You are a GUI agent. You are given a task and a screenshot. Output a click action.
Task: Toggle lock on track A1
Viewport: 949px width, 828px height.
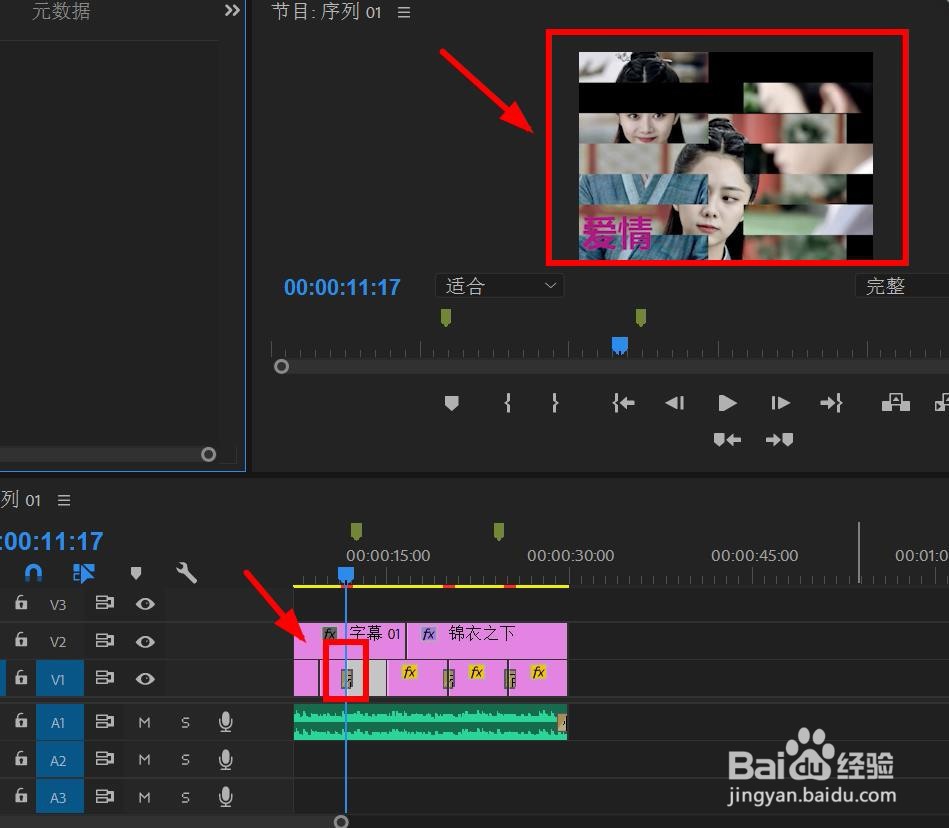pos(21,720)
